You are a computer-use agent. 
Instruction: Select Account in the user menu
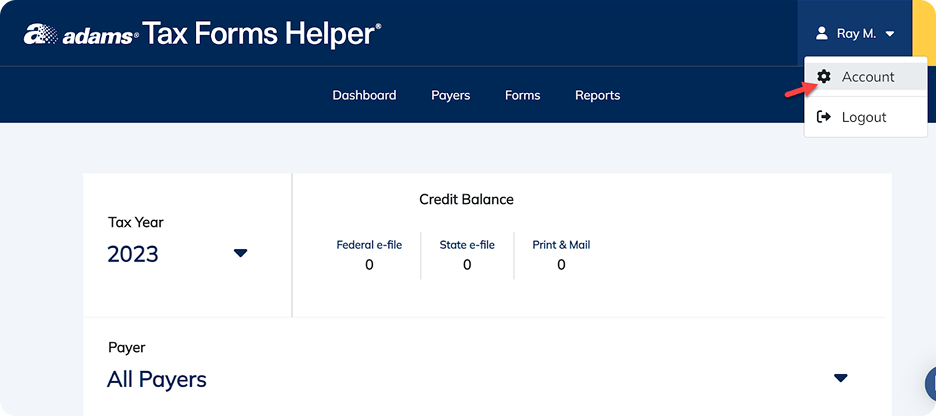(865, 76)
